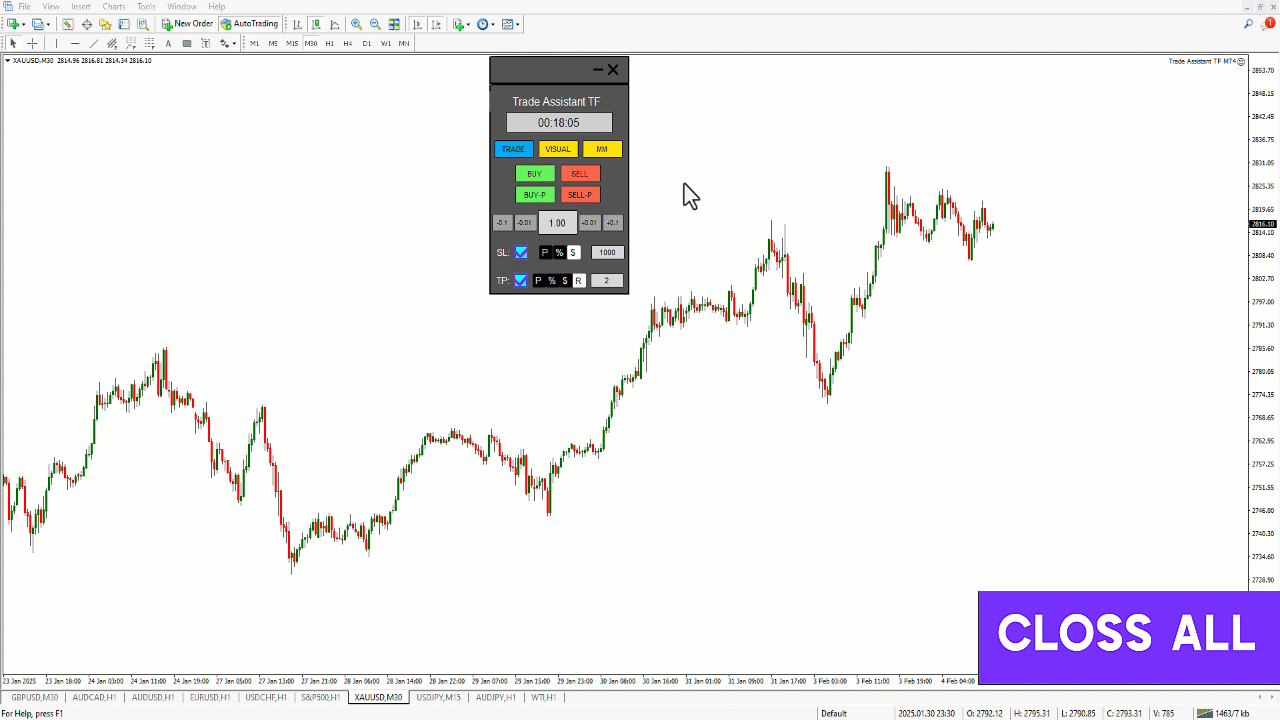Switch to candlestick chart icon
Viewport: 1280px width, 720px height.
point(316,24)
